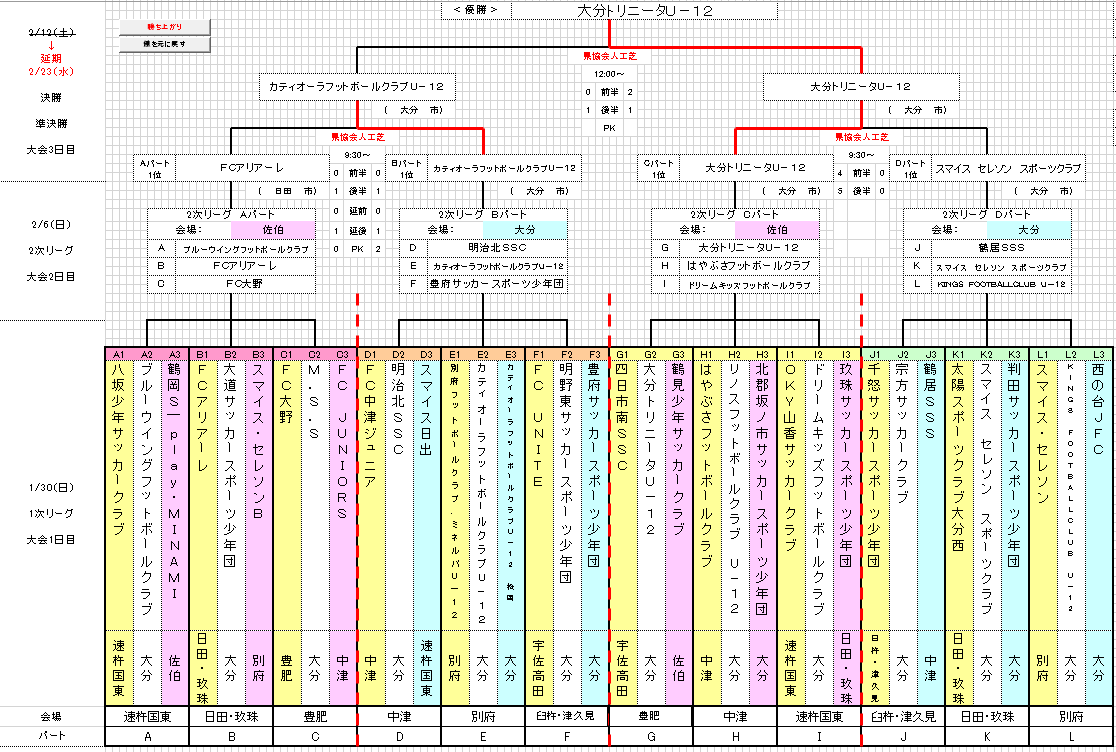The image size is (1116, 752).
Task: Select 豊府サッカースポーツ少年団 in row F
Action: click(498, 284)
